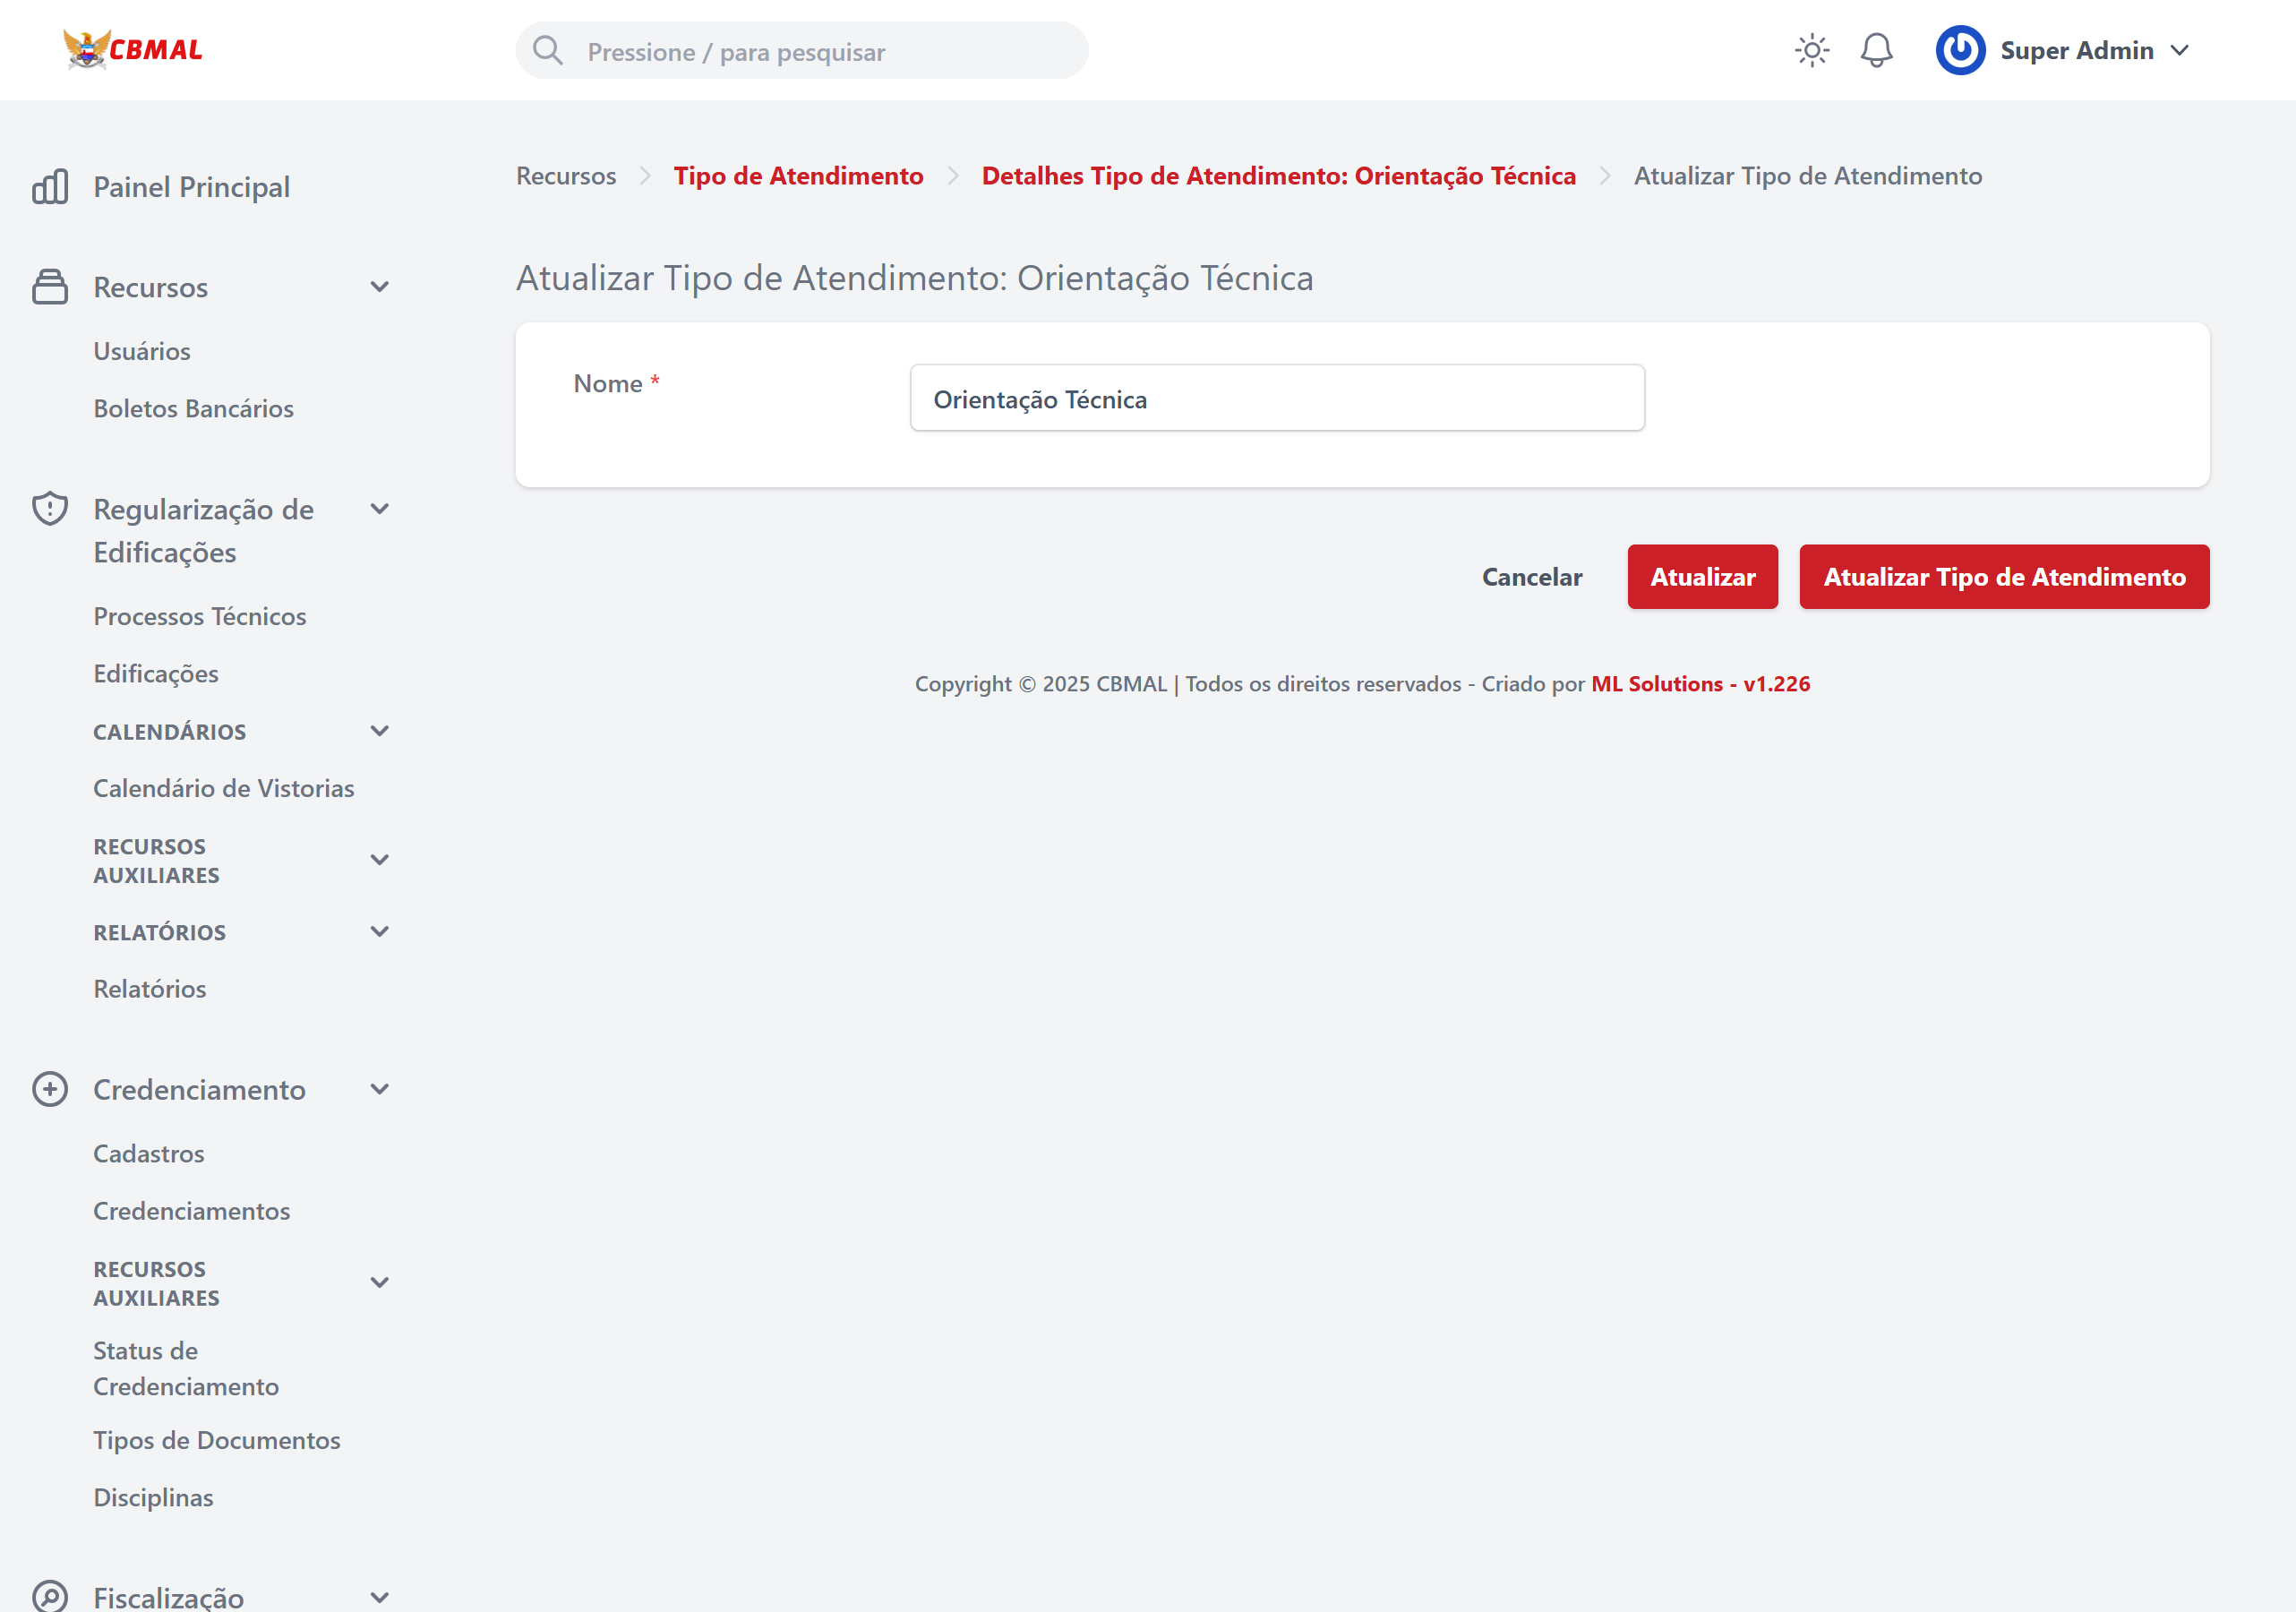Open the Disciplinas menu item
The image size is (2296, 1612).
coord(153,1497)
